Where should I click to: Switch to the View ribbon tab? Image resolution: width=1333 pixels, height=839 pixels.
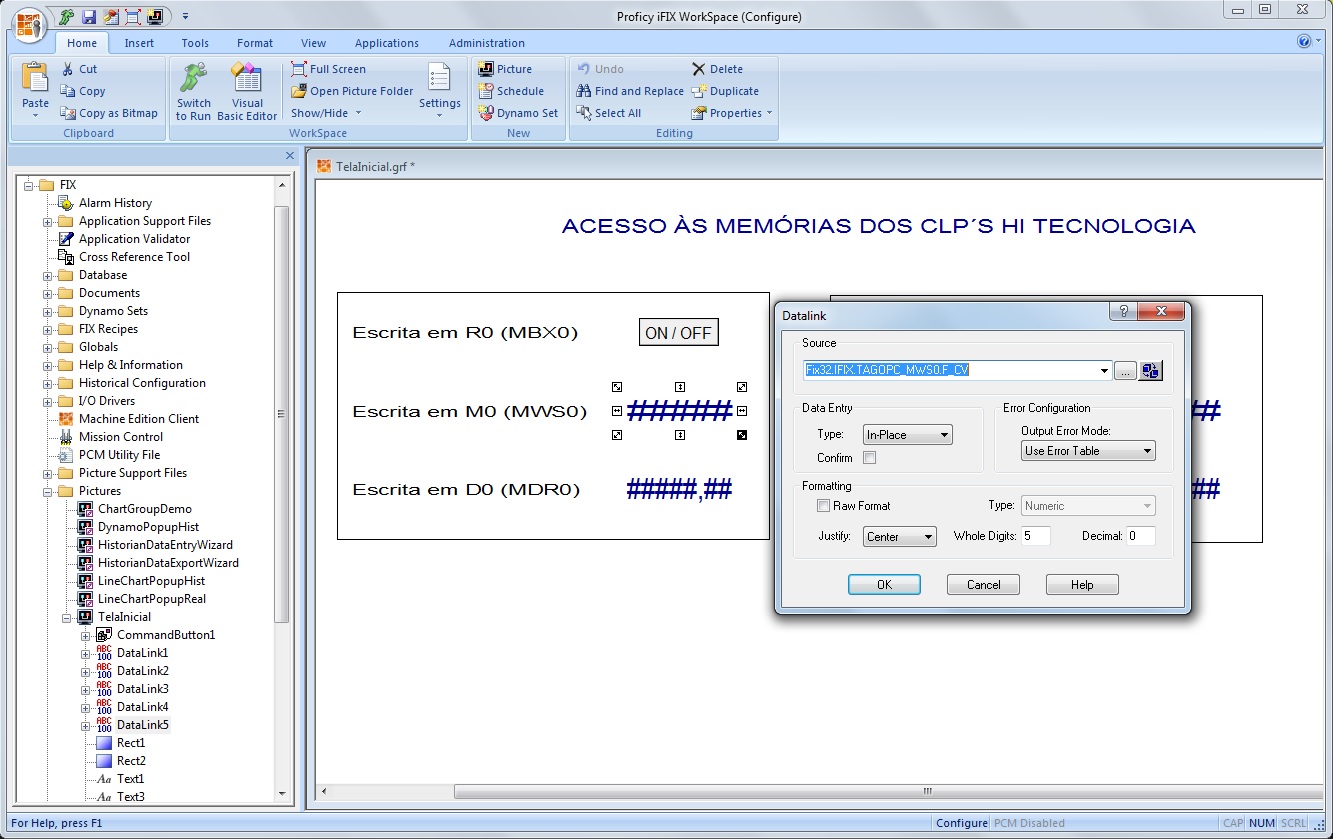pos(314,43)
